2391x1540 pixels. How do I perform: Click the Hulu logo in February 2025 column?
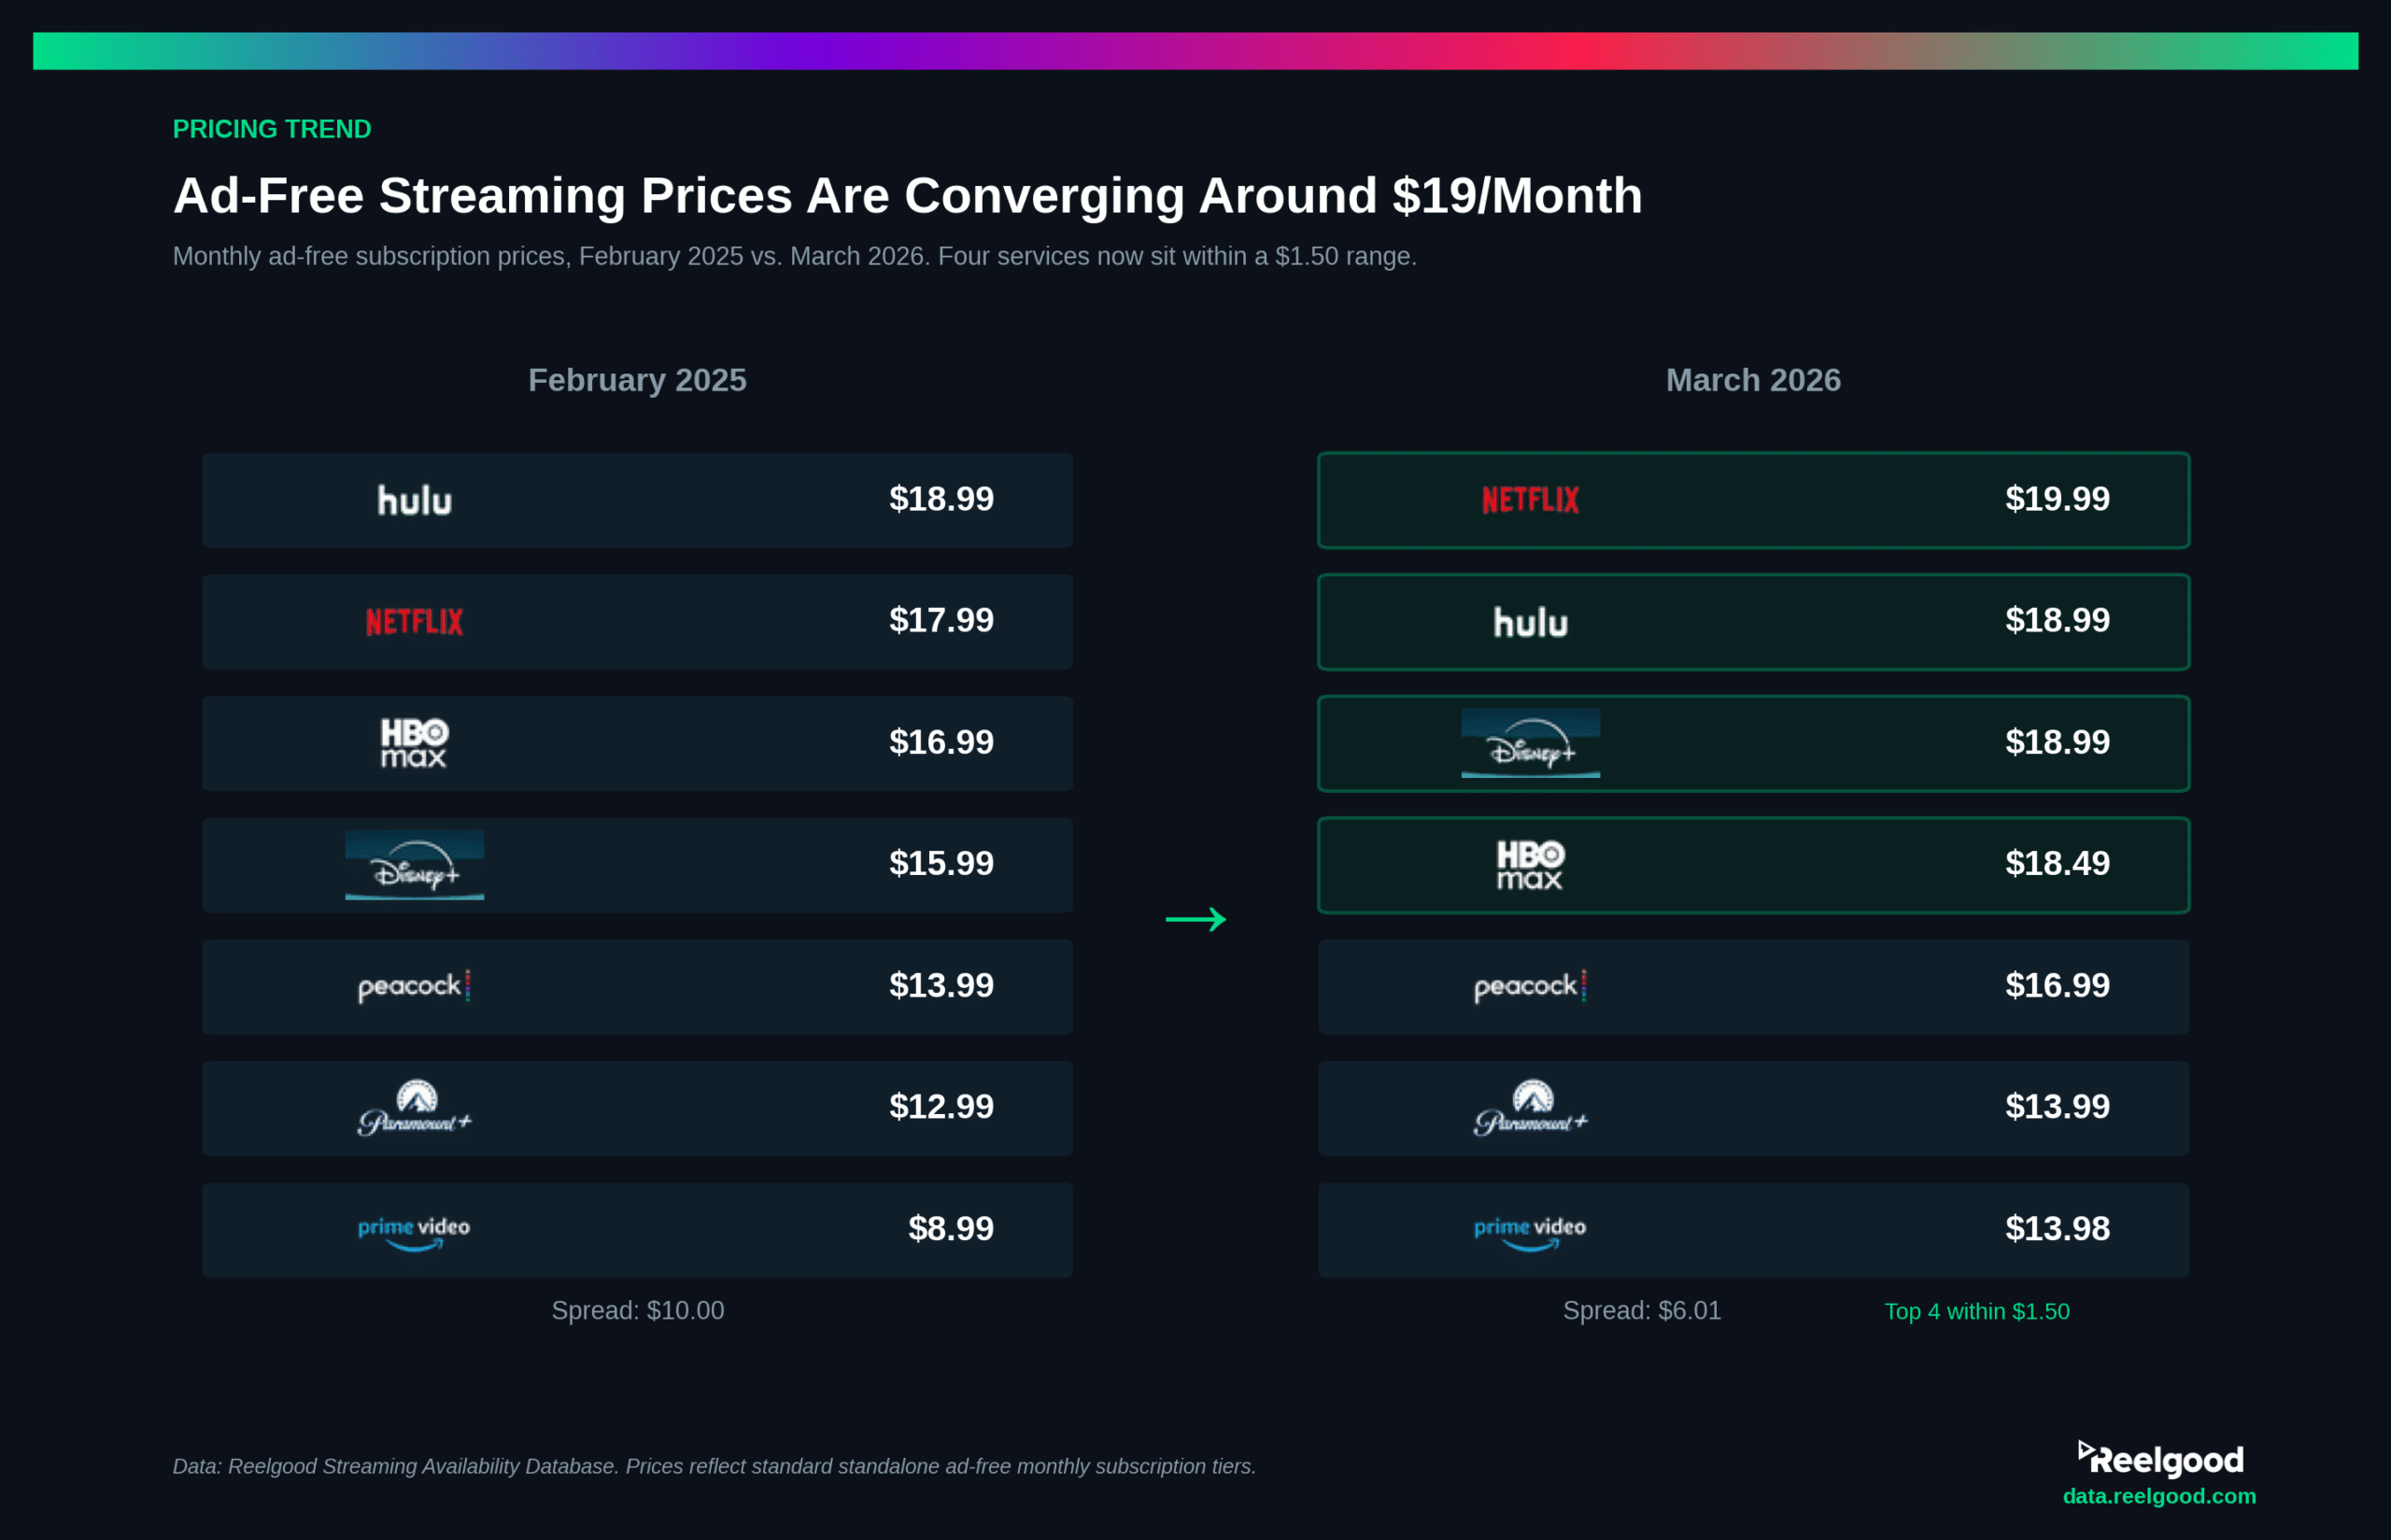413,500
